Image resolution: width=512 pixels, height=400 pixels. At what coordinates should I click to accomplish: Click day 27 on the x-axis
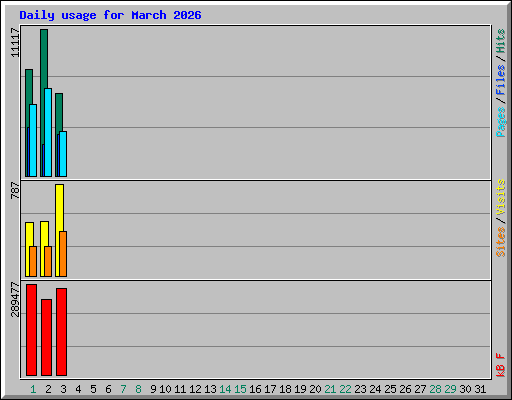click(420, 389)
